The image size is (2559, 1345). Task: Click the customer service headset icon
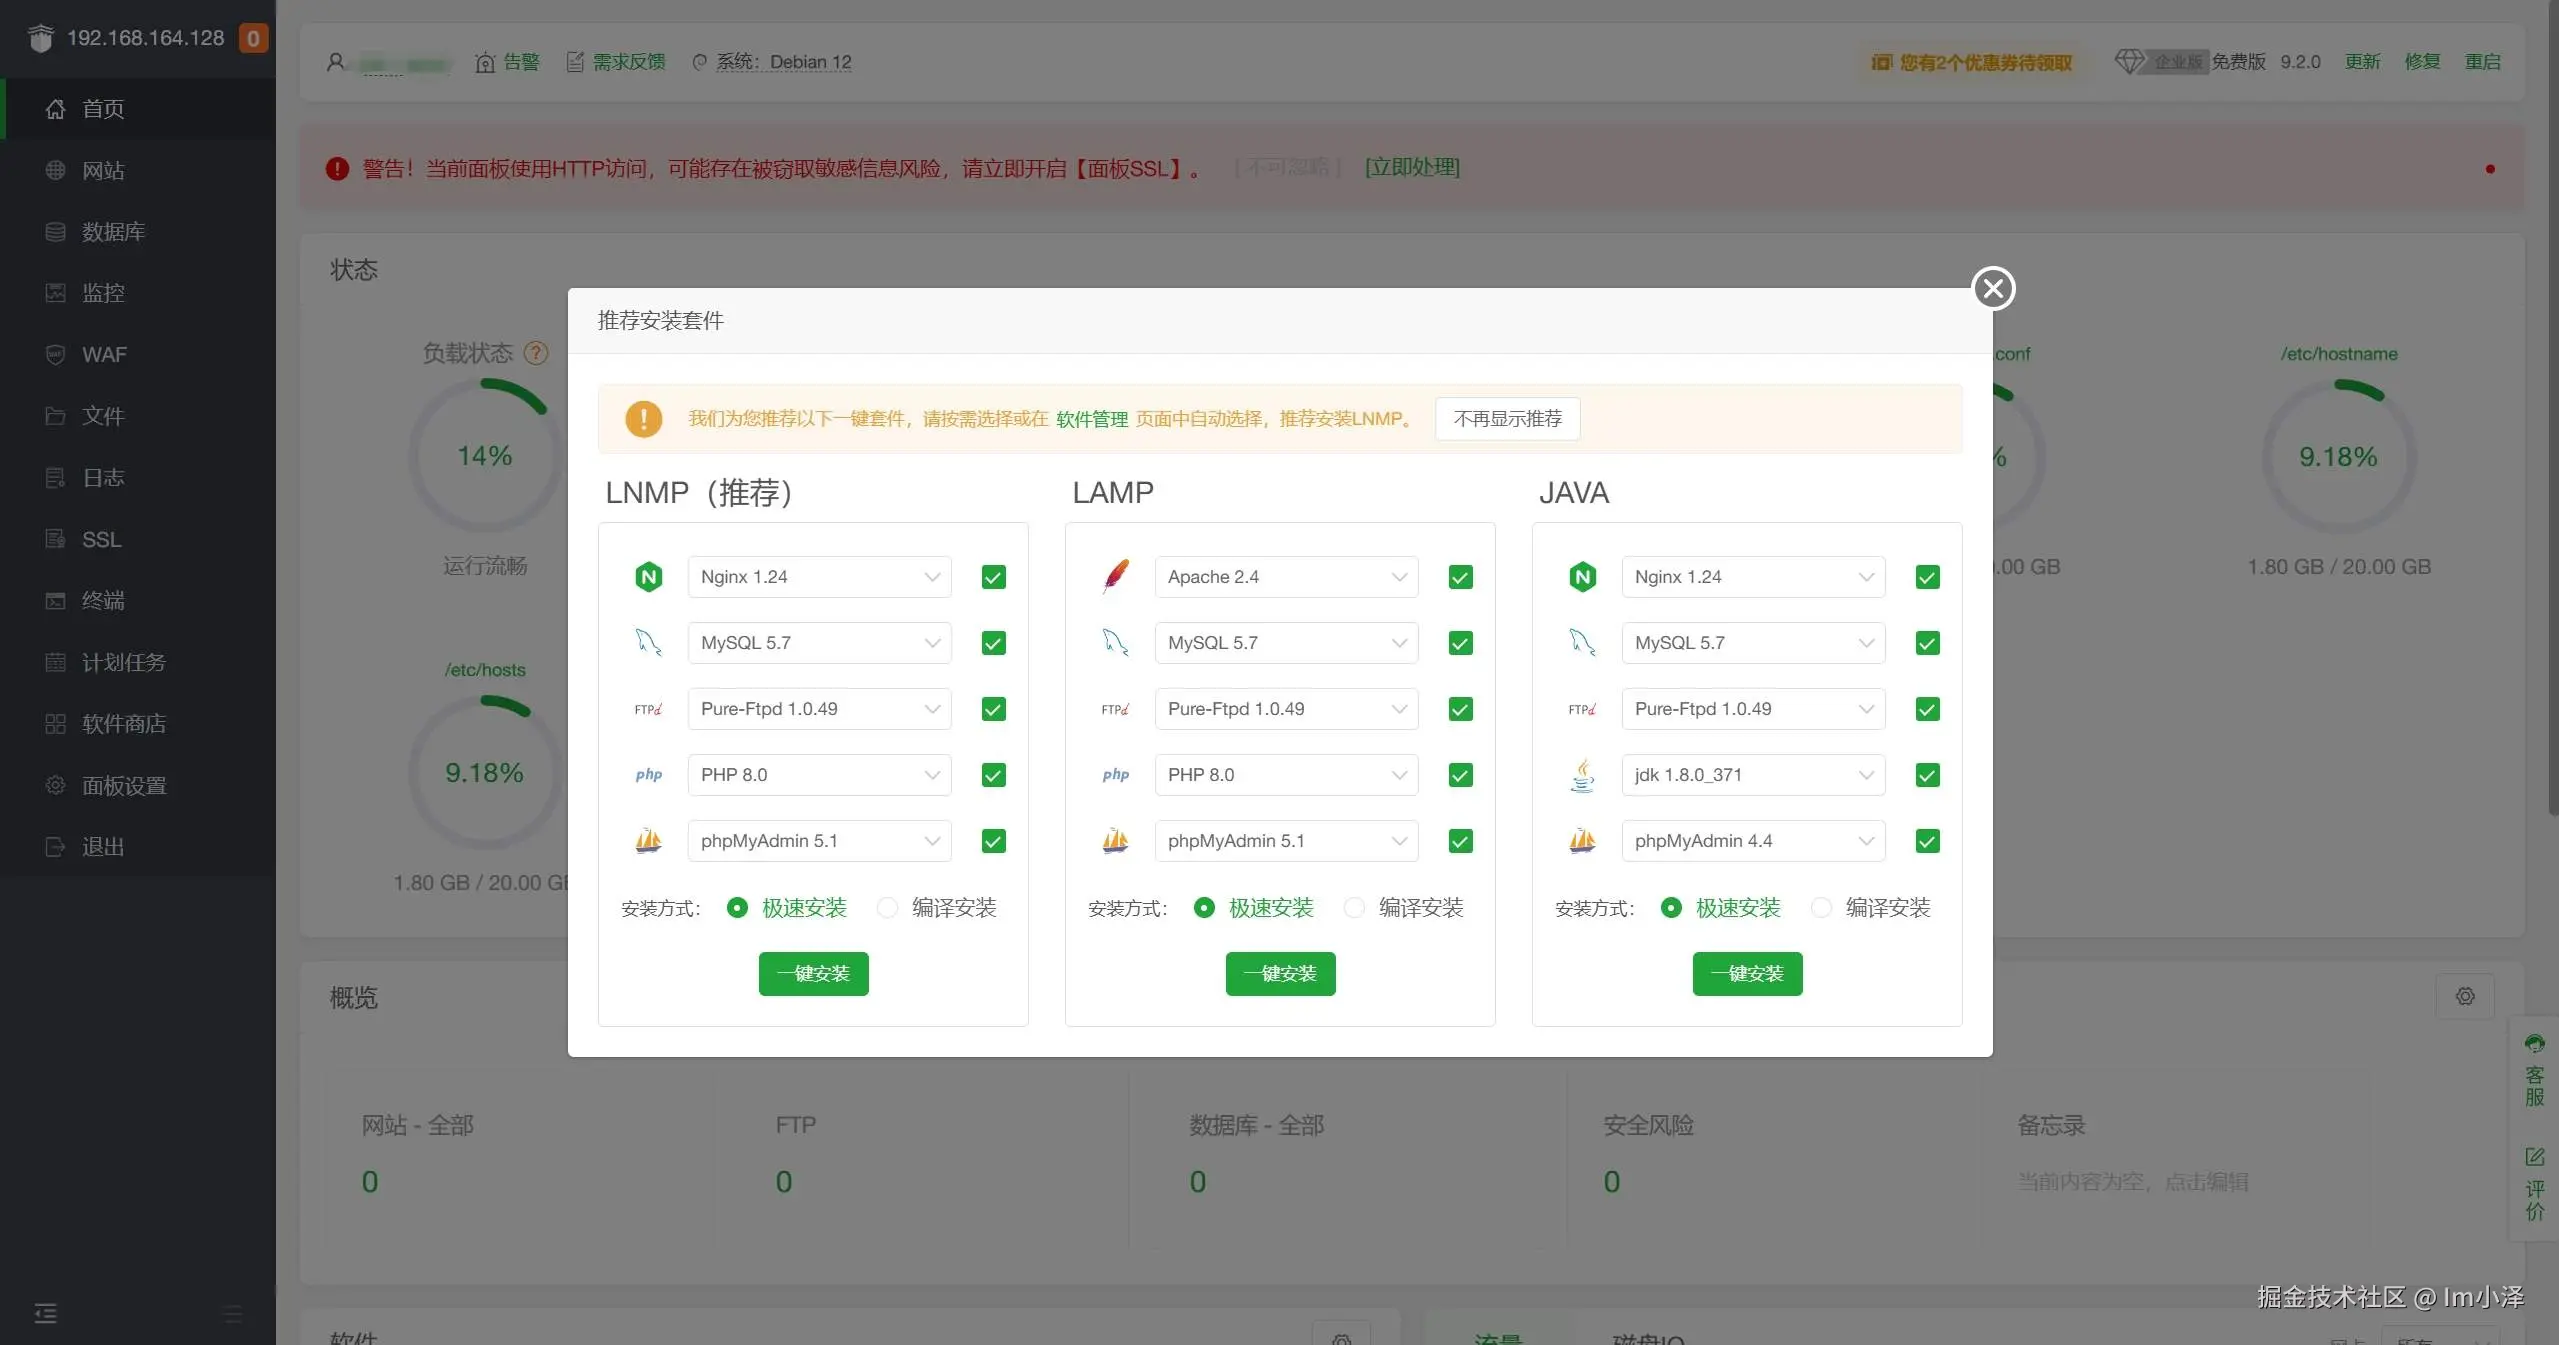coord(2534,1045)
